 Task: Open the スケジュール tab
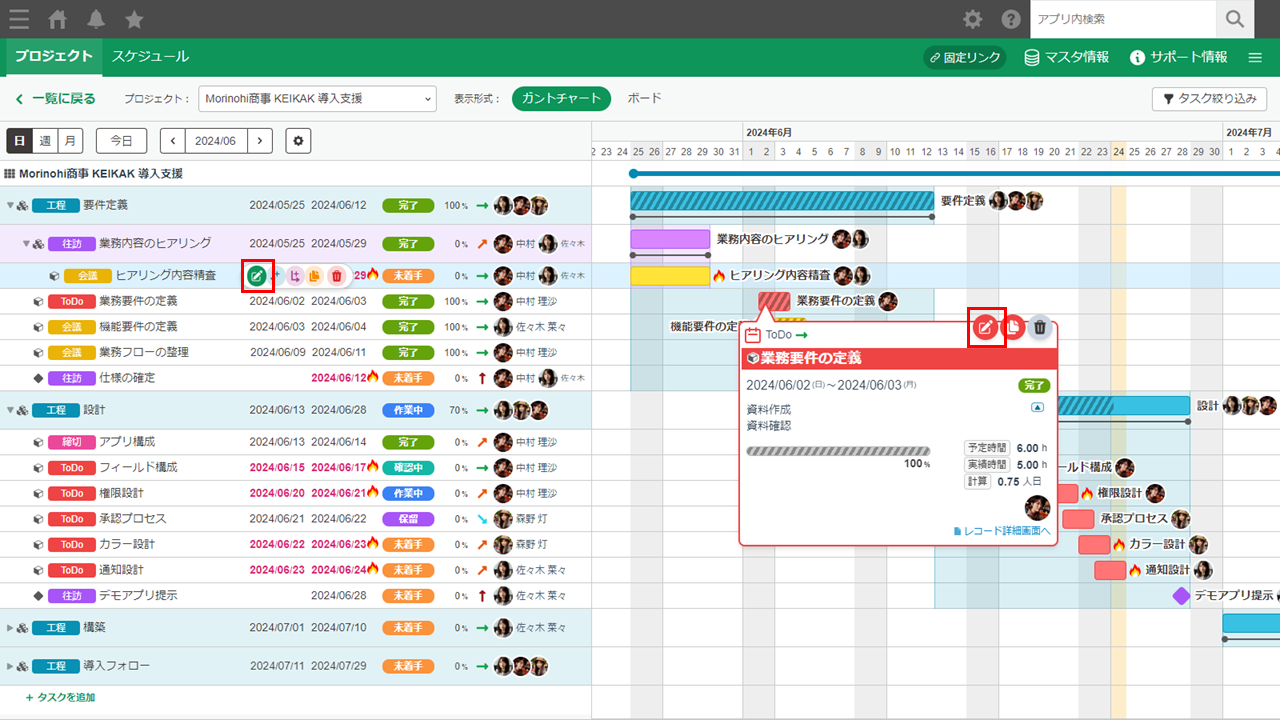click(x=150, y=57)
